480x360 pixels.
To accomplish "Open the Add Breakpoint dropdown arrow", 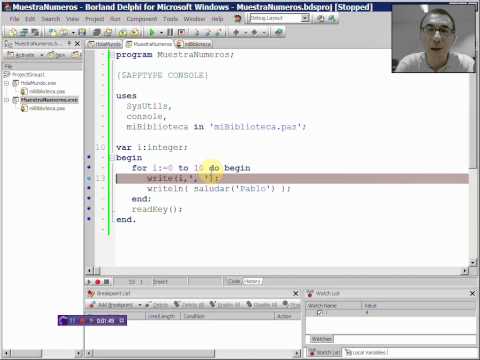I will click(x=140, y=305).
